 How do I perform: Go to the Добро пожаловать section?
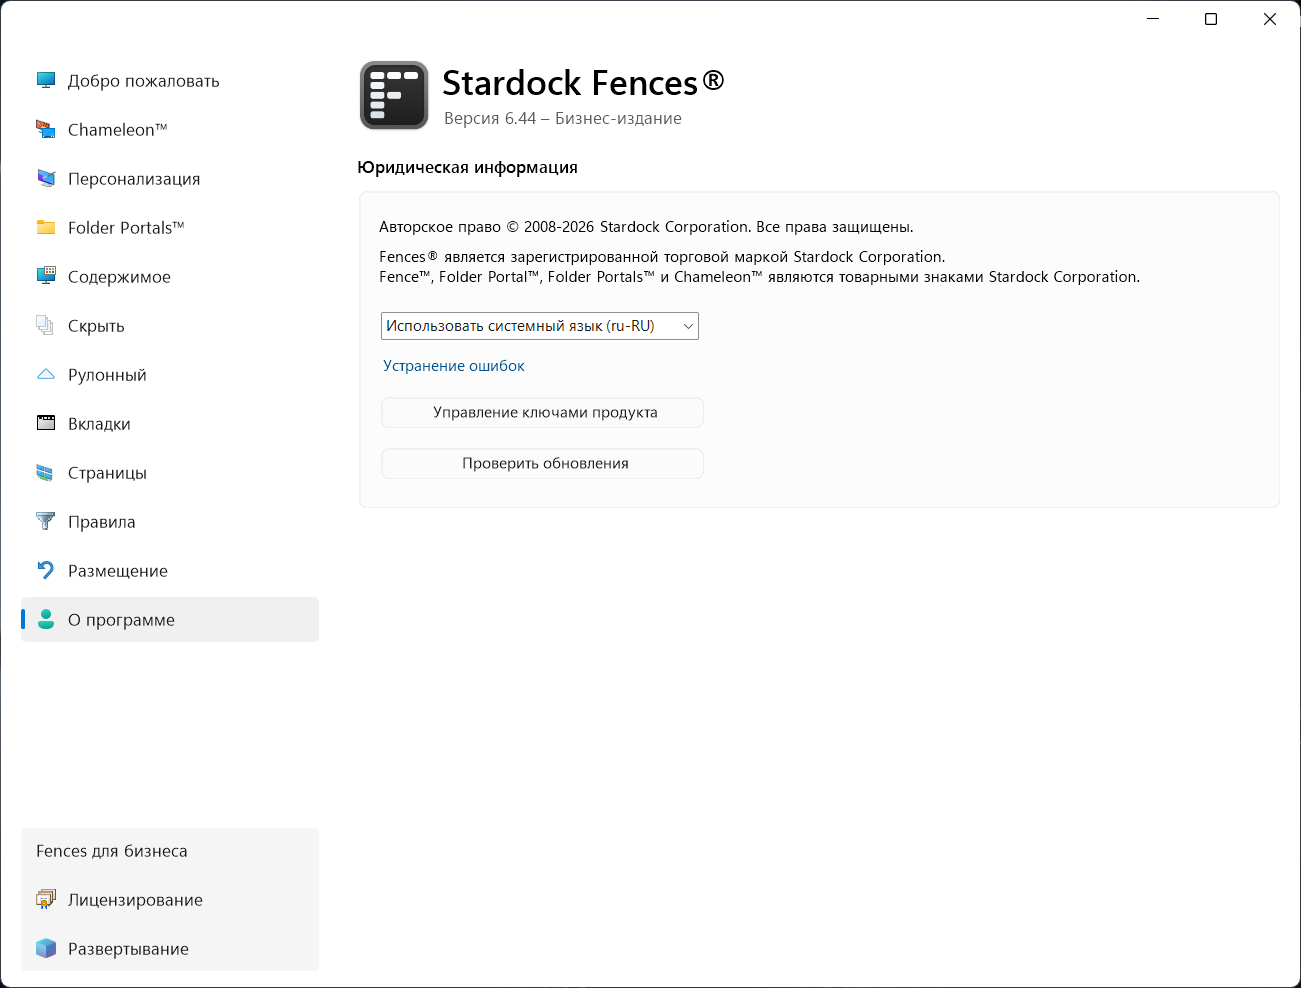[x=143, y=81]
